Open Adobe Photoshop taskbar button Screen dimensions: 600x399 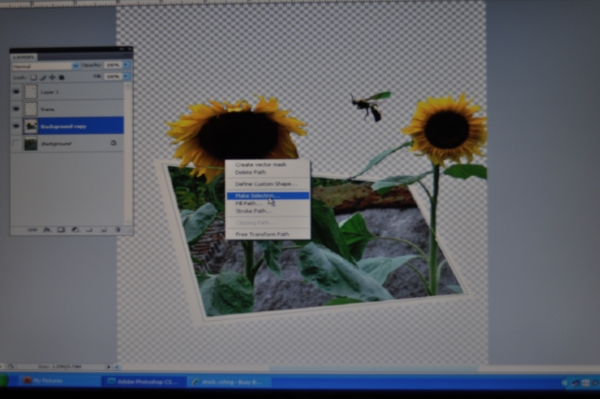pyautogui.click(x=144, y=381)
